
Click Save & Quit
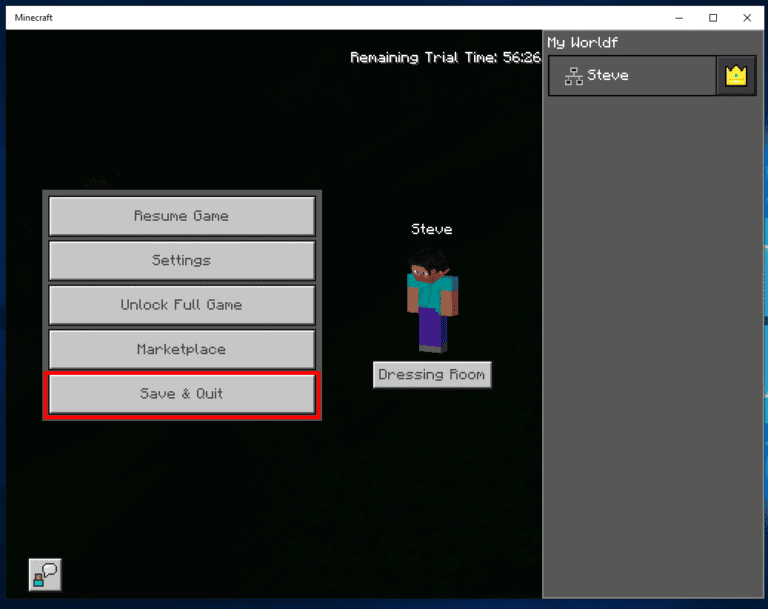point(182,394)
